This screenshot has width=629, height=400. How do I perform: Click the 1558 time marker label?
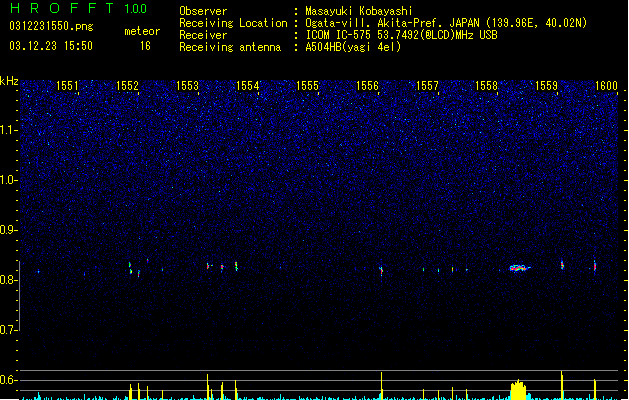(486, 86)
